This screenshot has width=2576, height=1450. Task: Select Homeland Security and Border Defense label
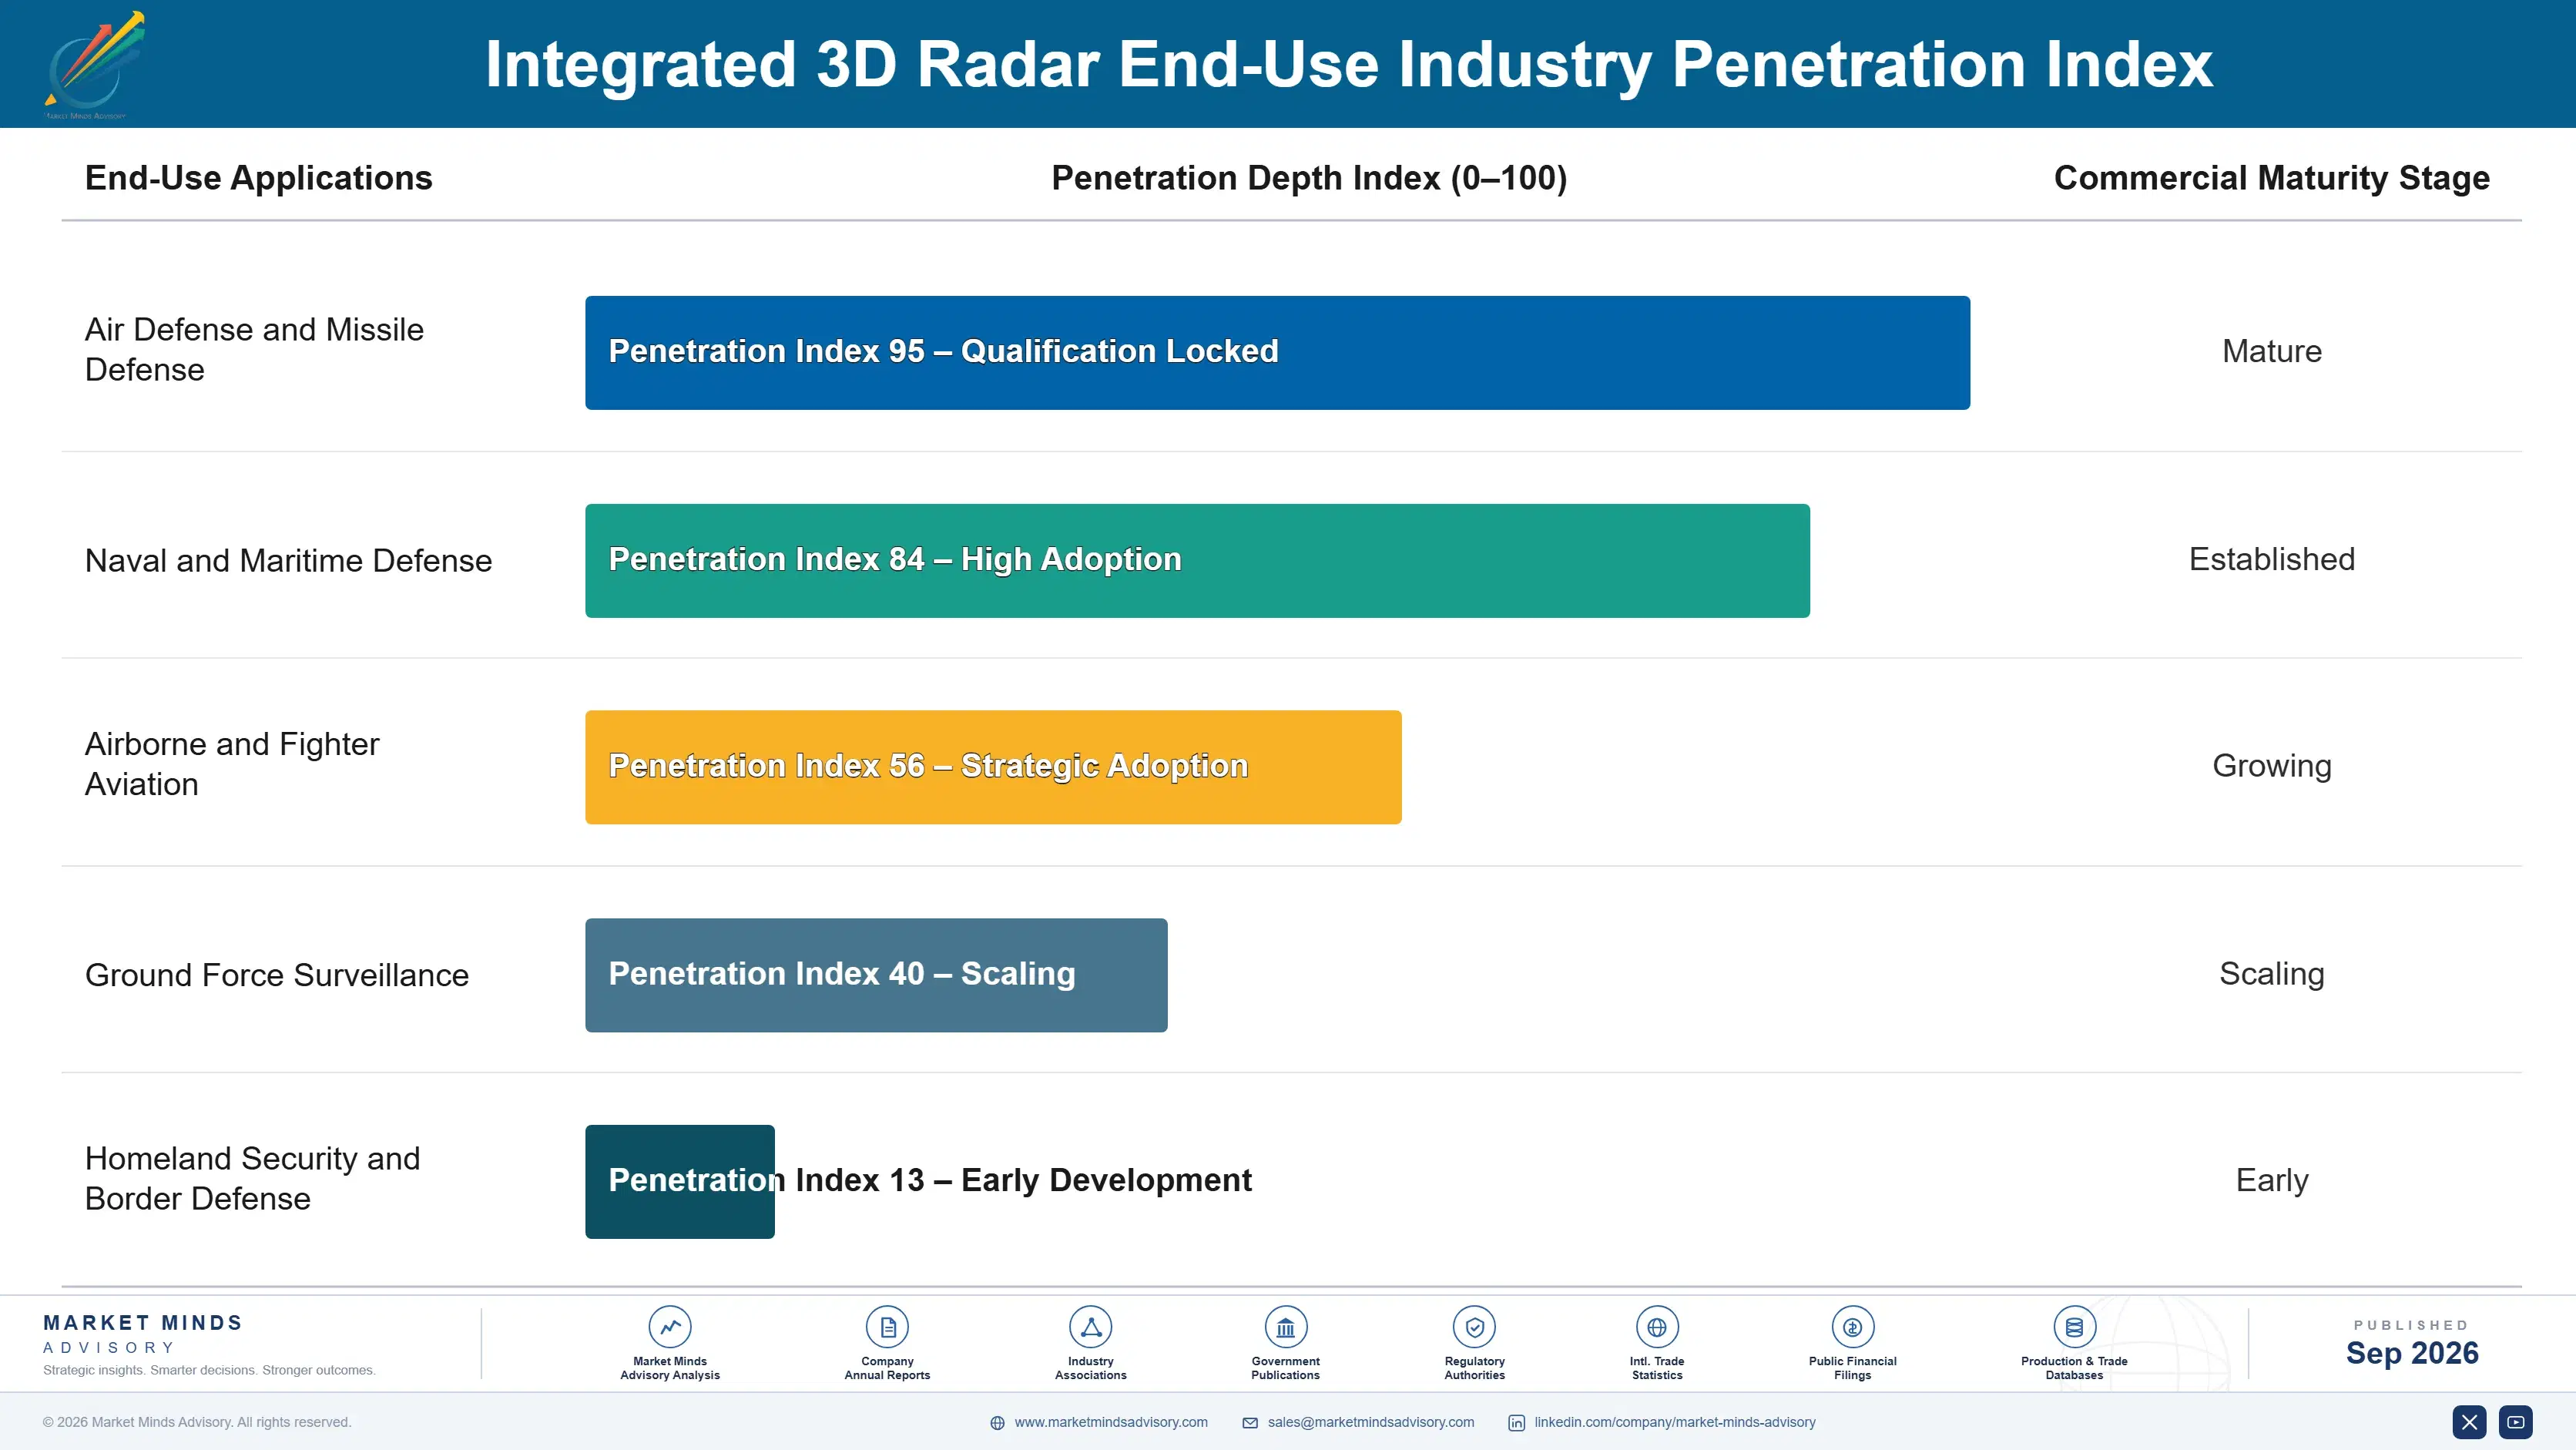tap(252, 1178)
